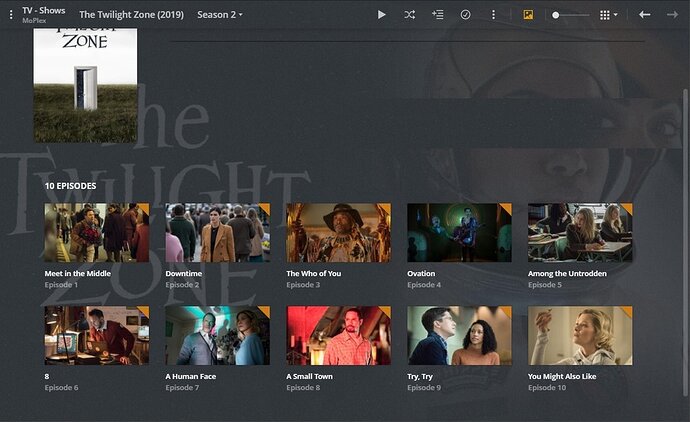Add season to play queue
This screenshot has width=690, height=422.
(x=437, y=15)
